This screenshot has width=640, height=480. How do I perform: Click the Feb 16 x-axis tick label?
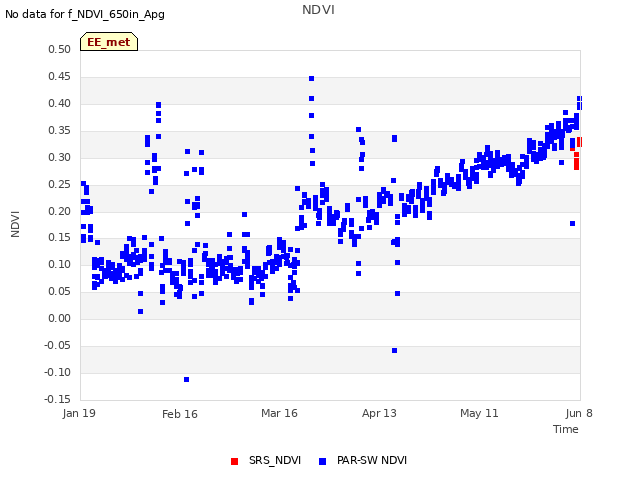tap(180, 414)
